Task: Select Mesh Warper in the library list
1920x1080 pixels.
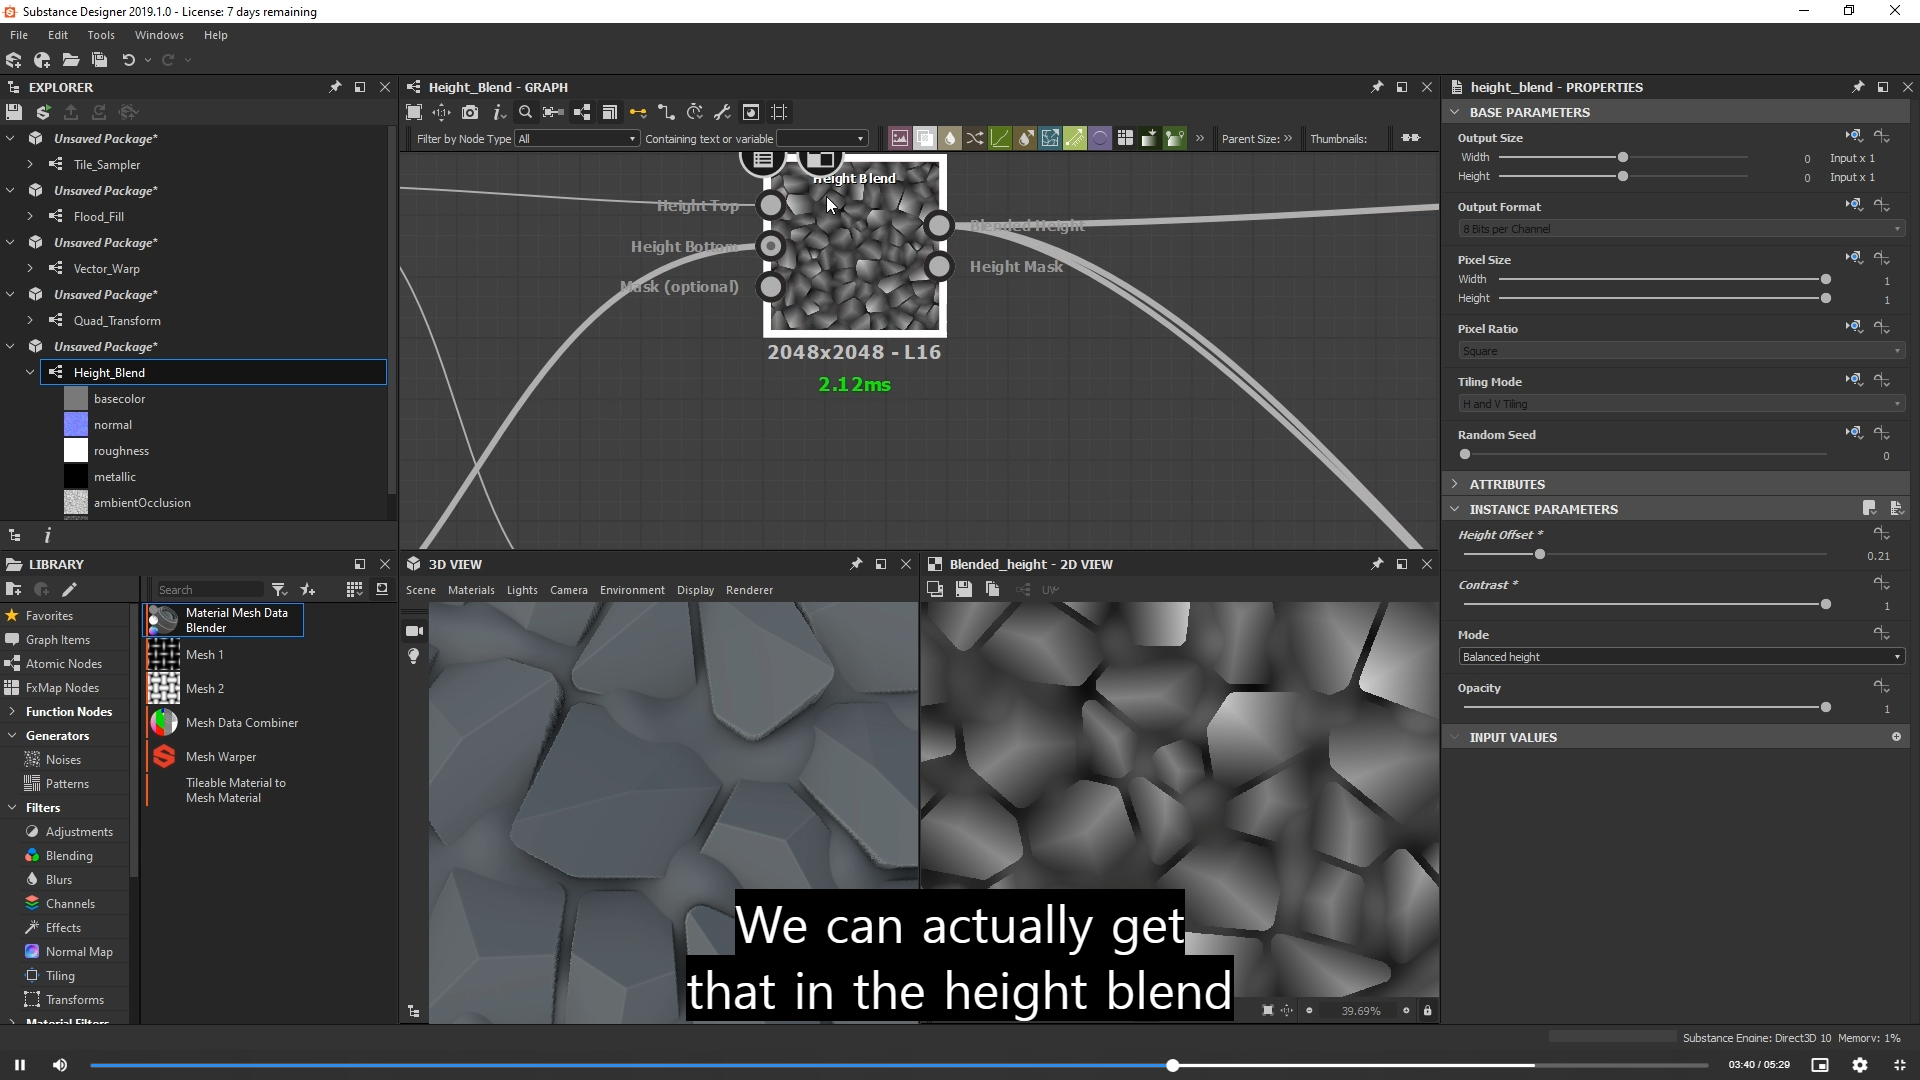Action: [221, 757]
